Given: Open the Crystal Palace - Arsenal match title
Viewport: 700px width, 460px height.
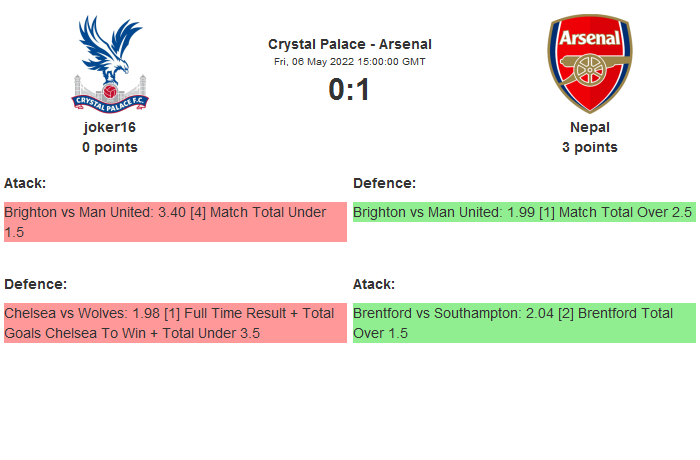Looking at the screenshot, I should (x=350, y=44).
